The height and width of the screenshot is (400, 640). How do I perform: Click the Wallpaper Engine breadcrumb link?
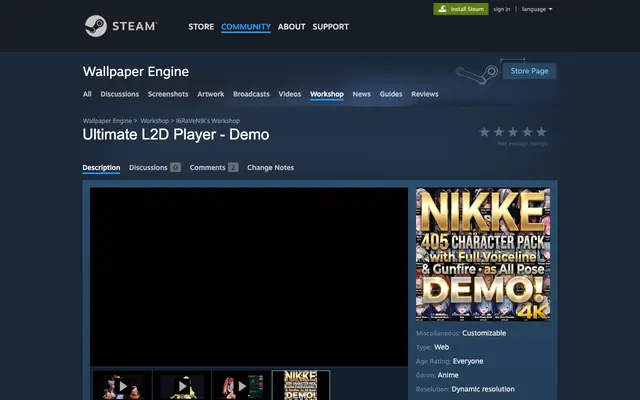(x=107, y=121)
